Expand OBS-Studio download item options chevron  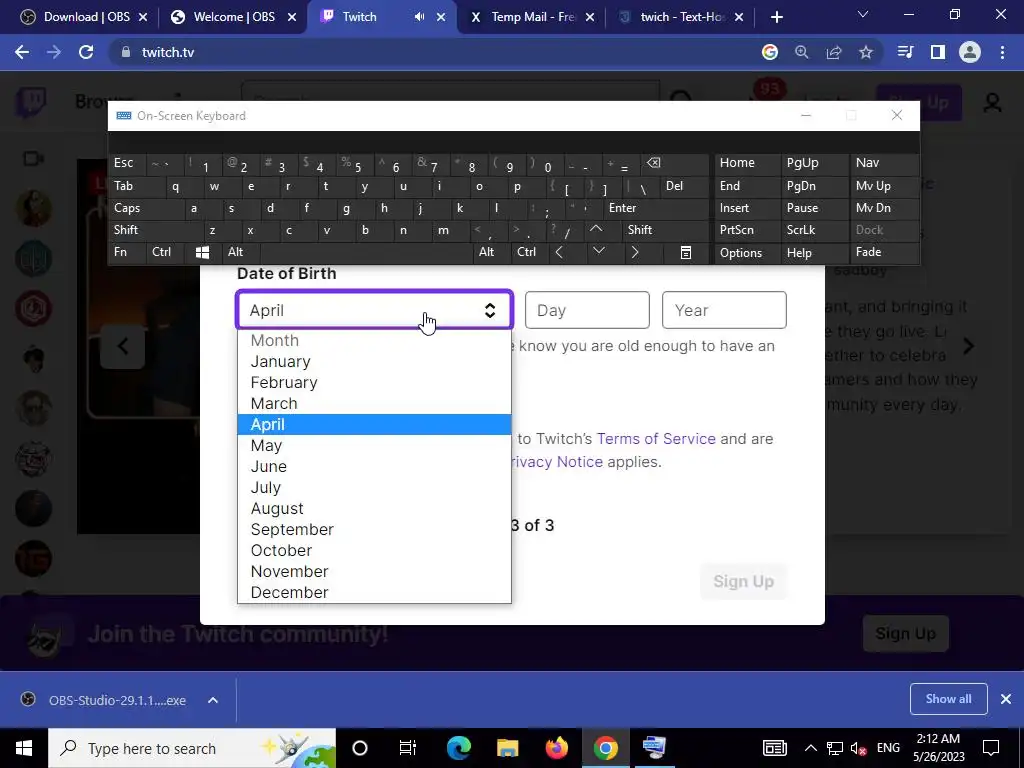point(213,700)
